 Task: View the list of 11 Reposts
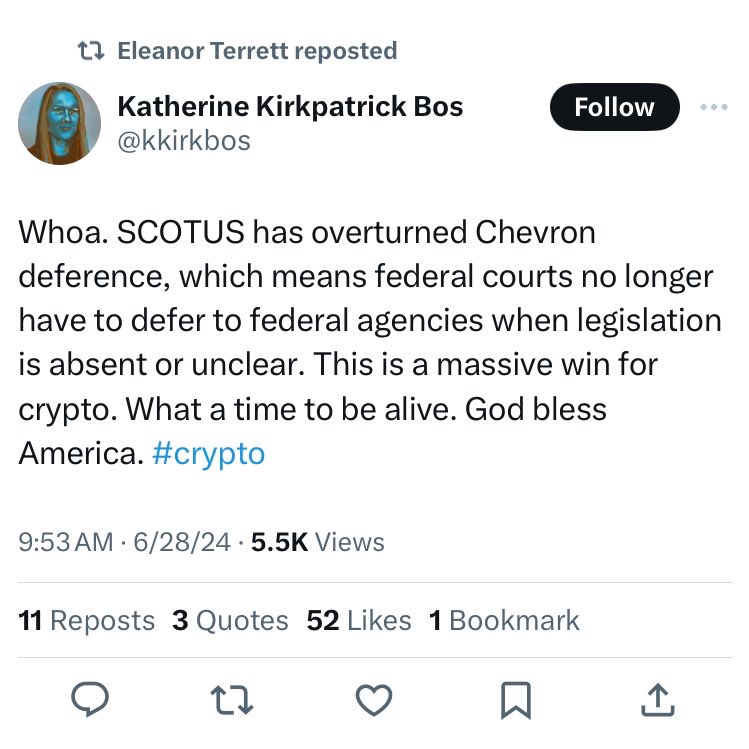click(87, 620)
